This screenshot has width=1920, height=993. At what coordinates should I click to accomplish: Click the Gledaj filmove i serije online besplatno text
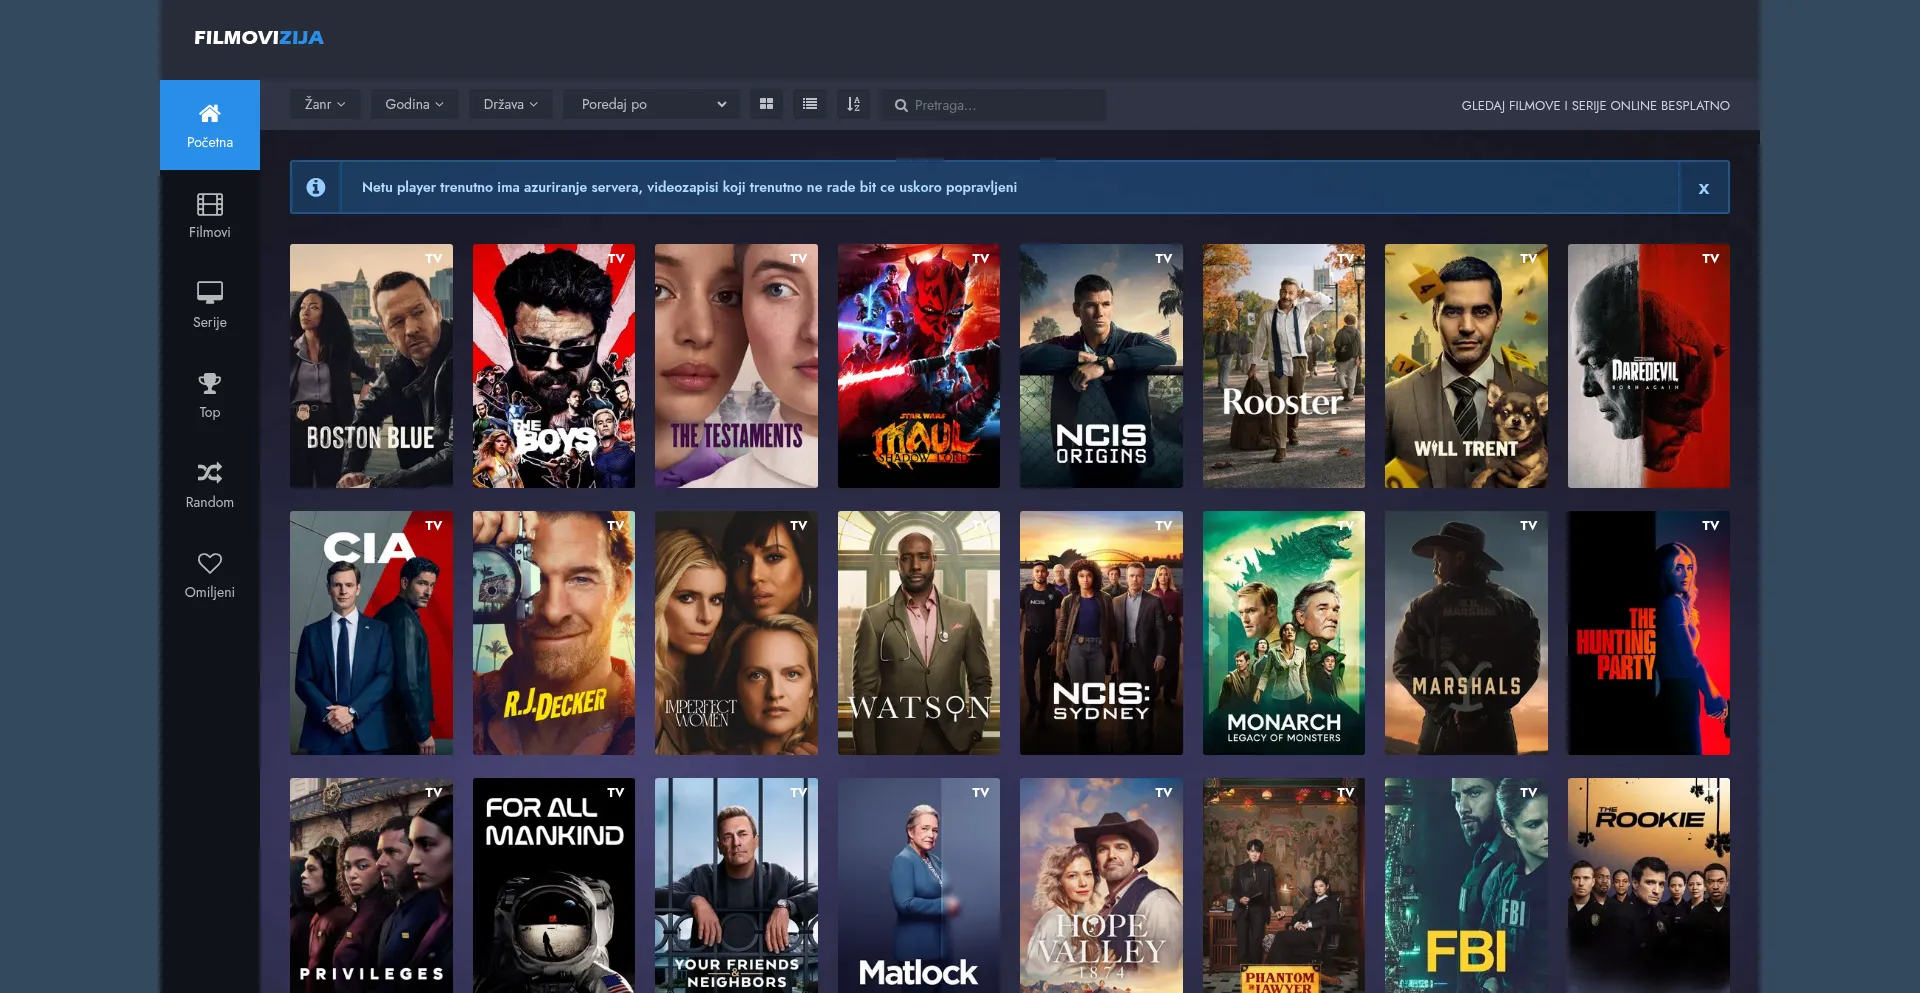point(1595,105)
